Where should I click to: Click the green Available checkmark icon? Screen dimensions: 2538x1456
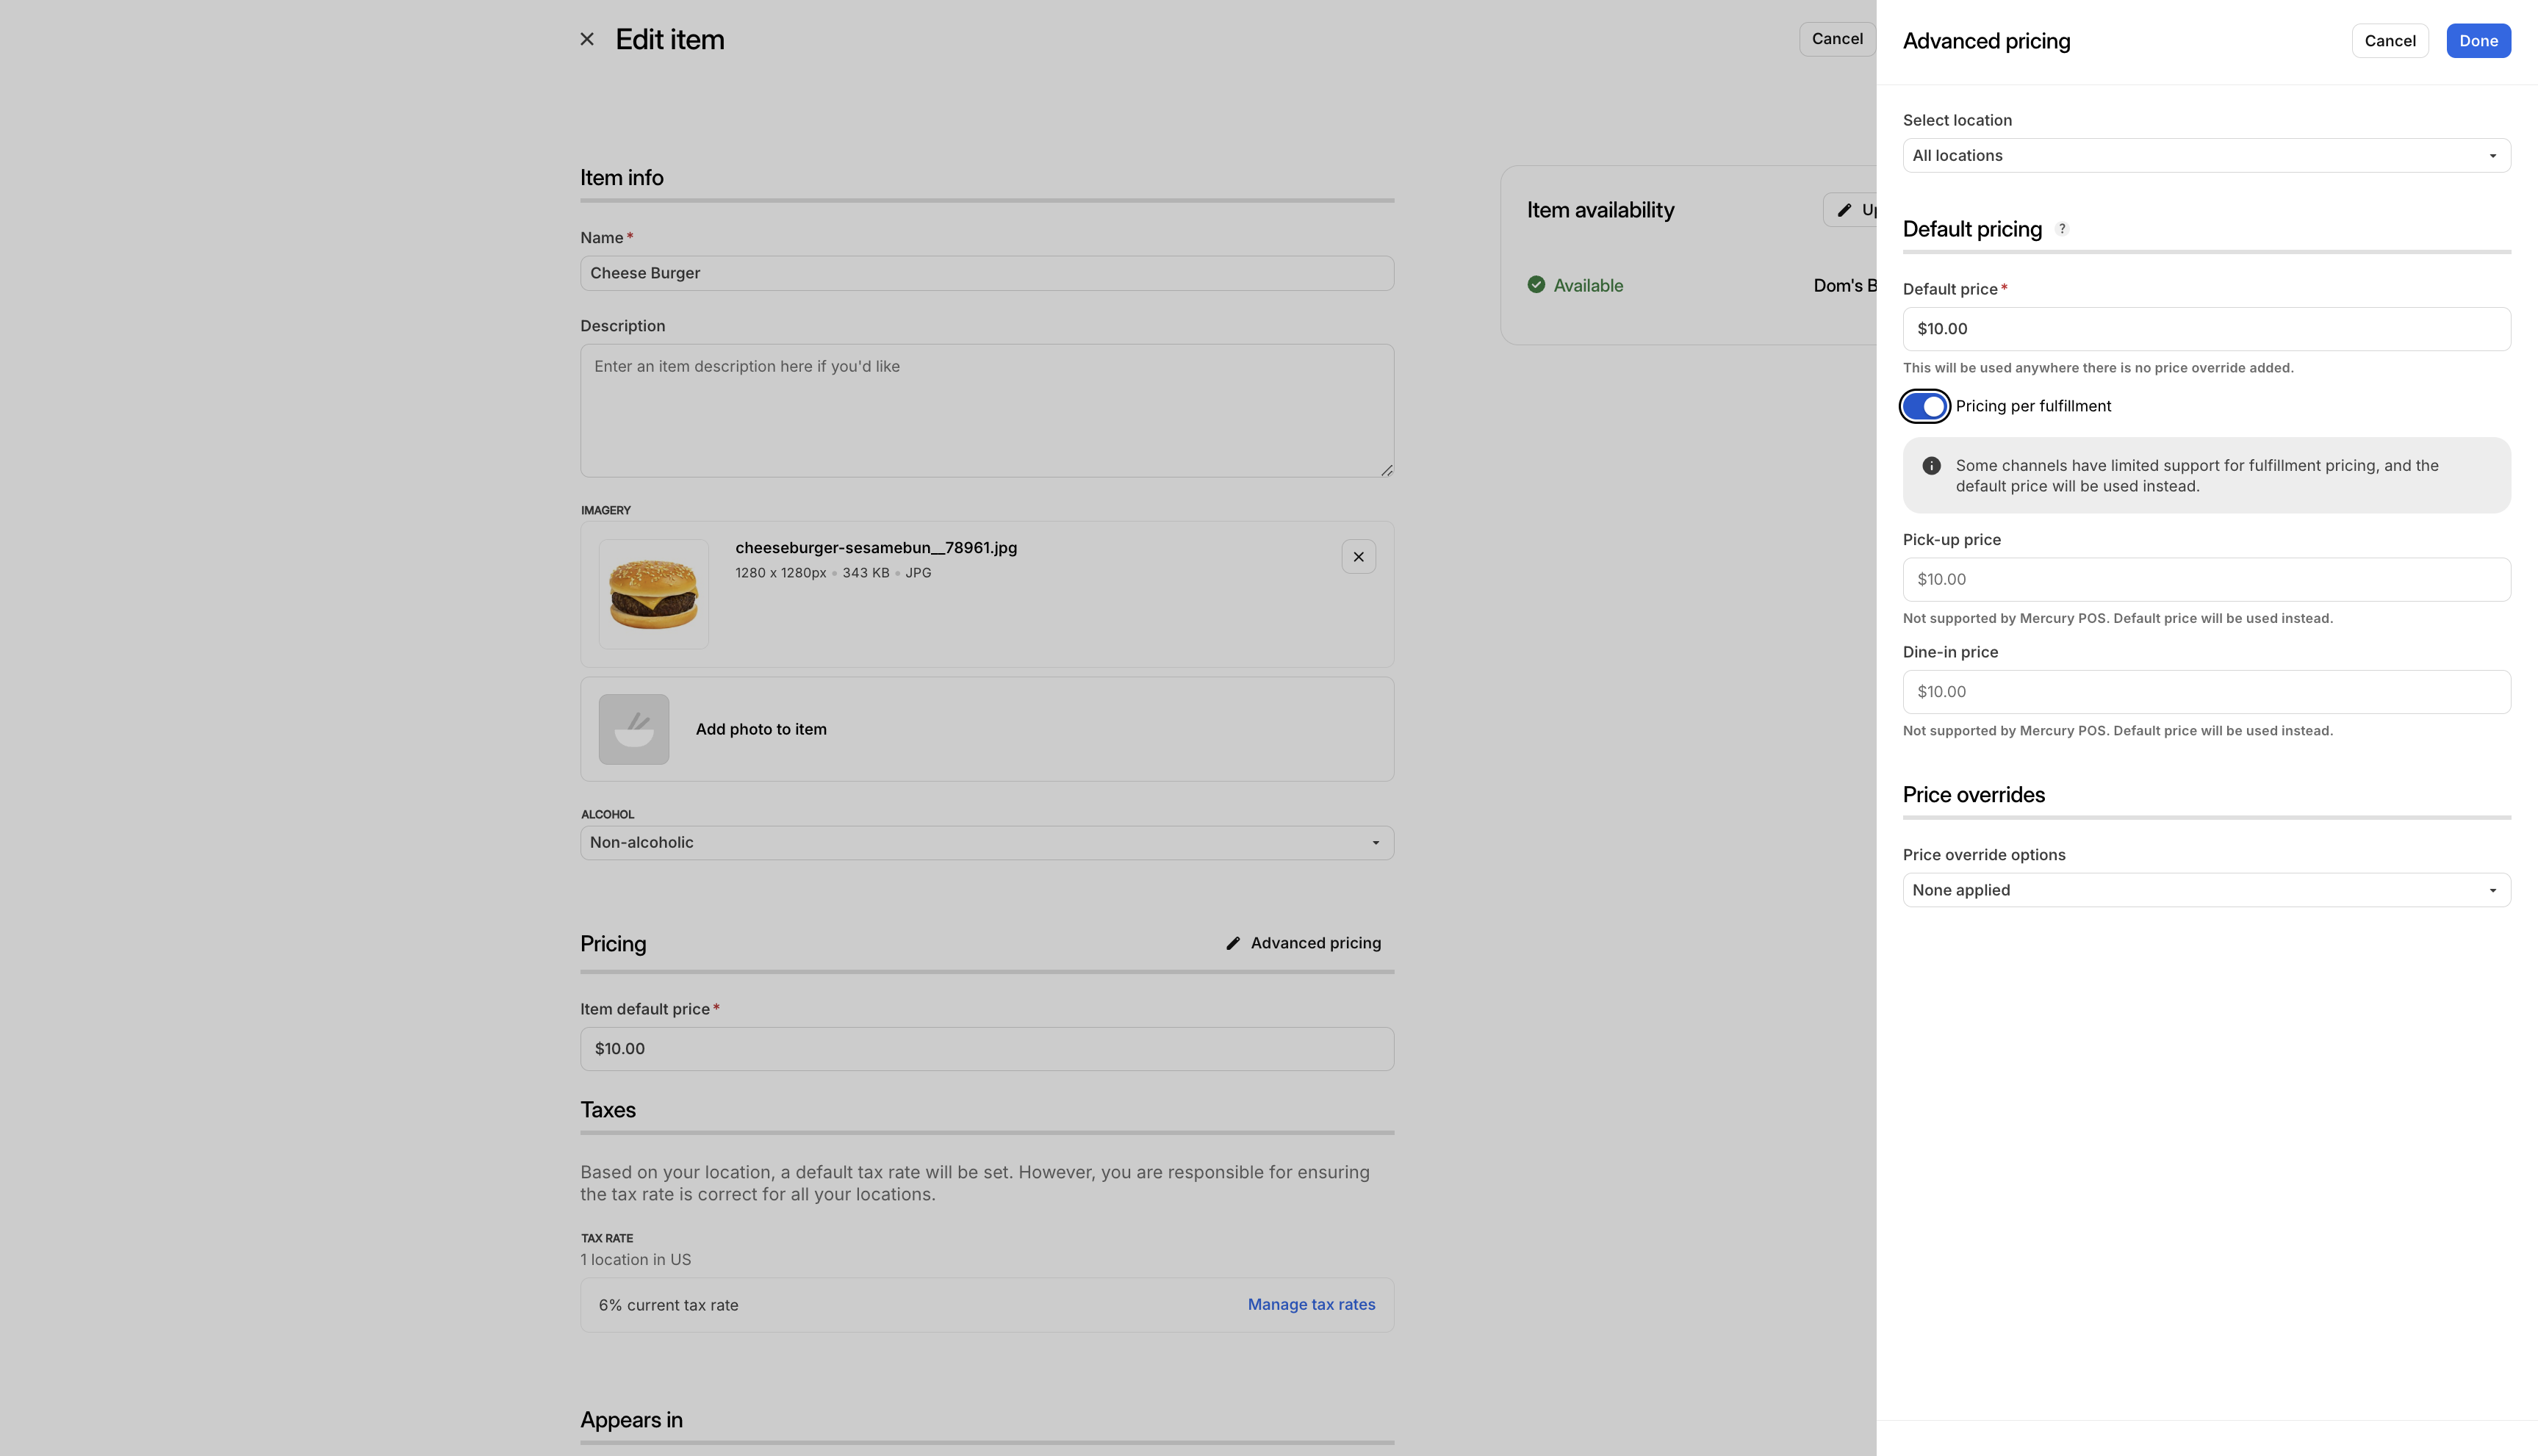[x=1536, y=285]
